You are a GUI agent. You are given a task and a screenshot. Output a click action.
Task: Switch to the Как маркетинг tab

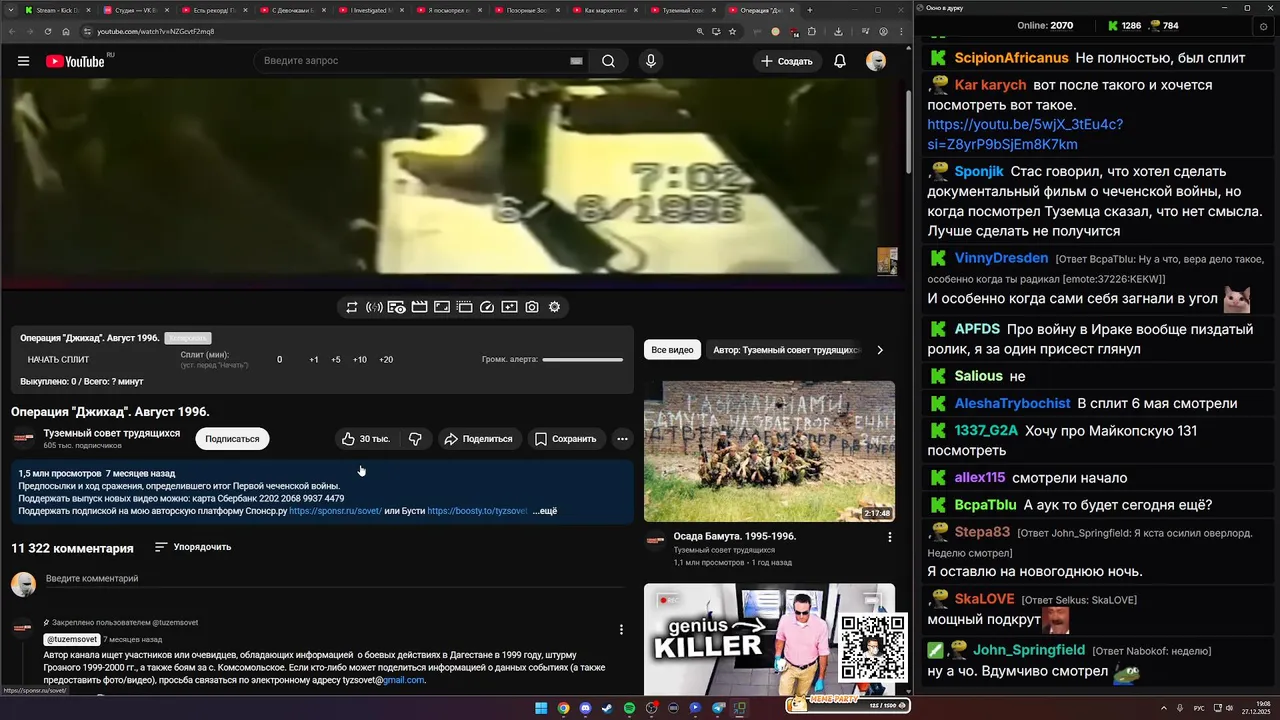point(604,10)
